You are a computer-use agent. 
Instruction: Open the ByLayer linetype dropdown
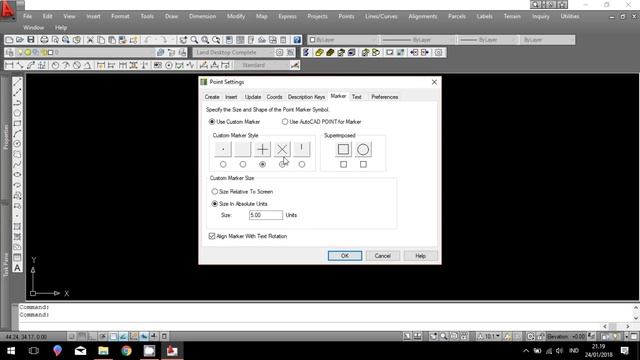(x=418, y=40)
